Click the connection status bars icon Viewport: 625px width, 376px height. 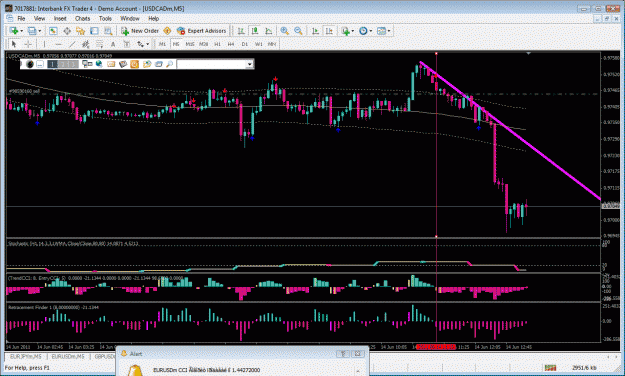click(550, 367)
